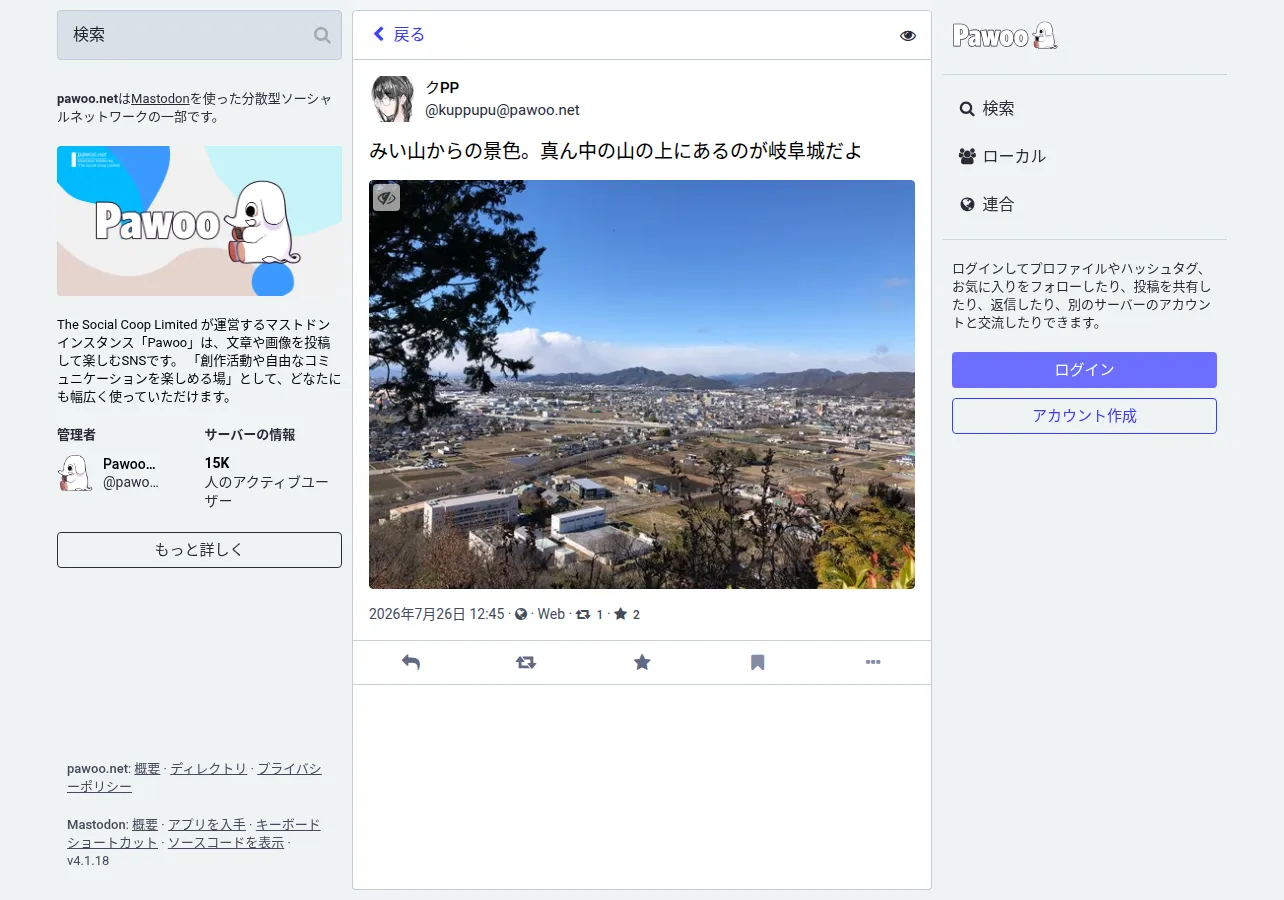Open the Pawoo logo in the right sidebar

[x=1005, y=36]
